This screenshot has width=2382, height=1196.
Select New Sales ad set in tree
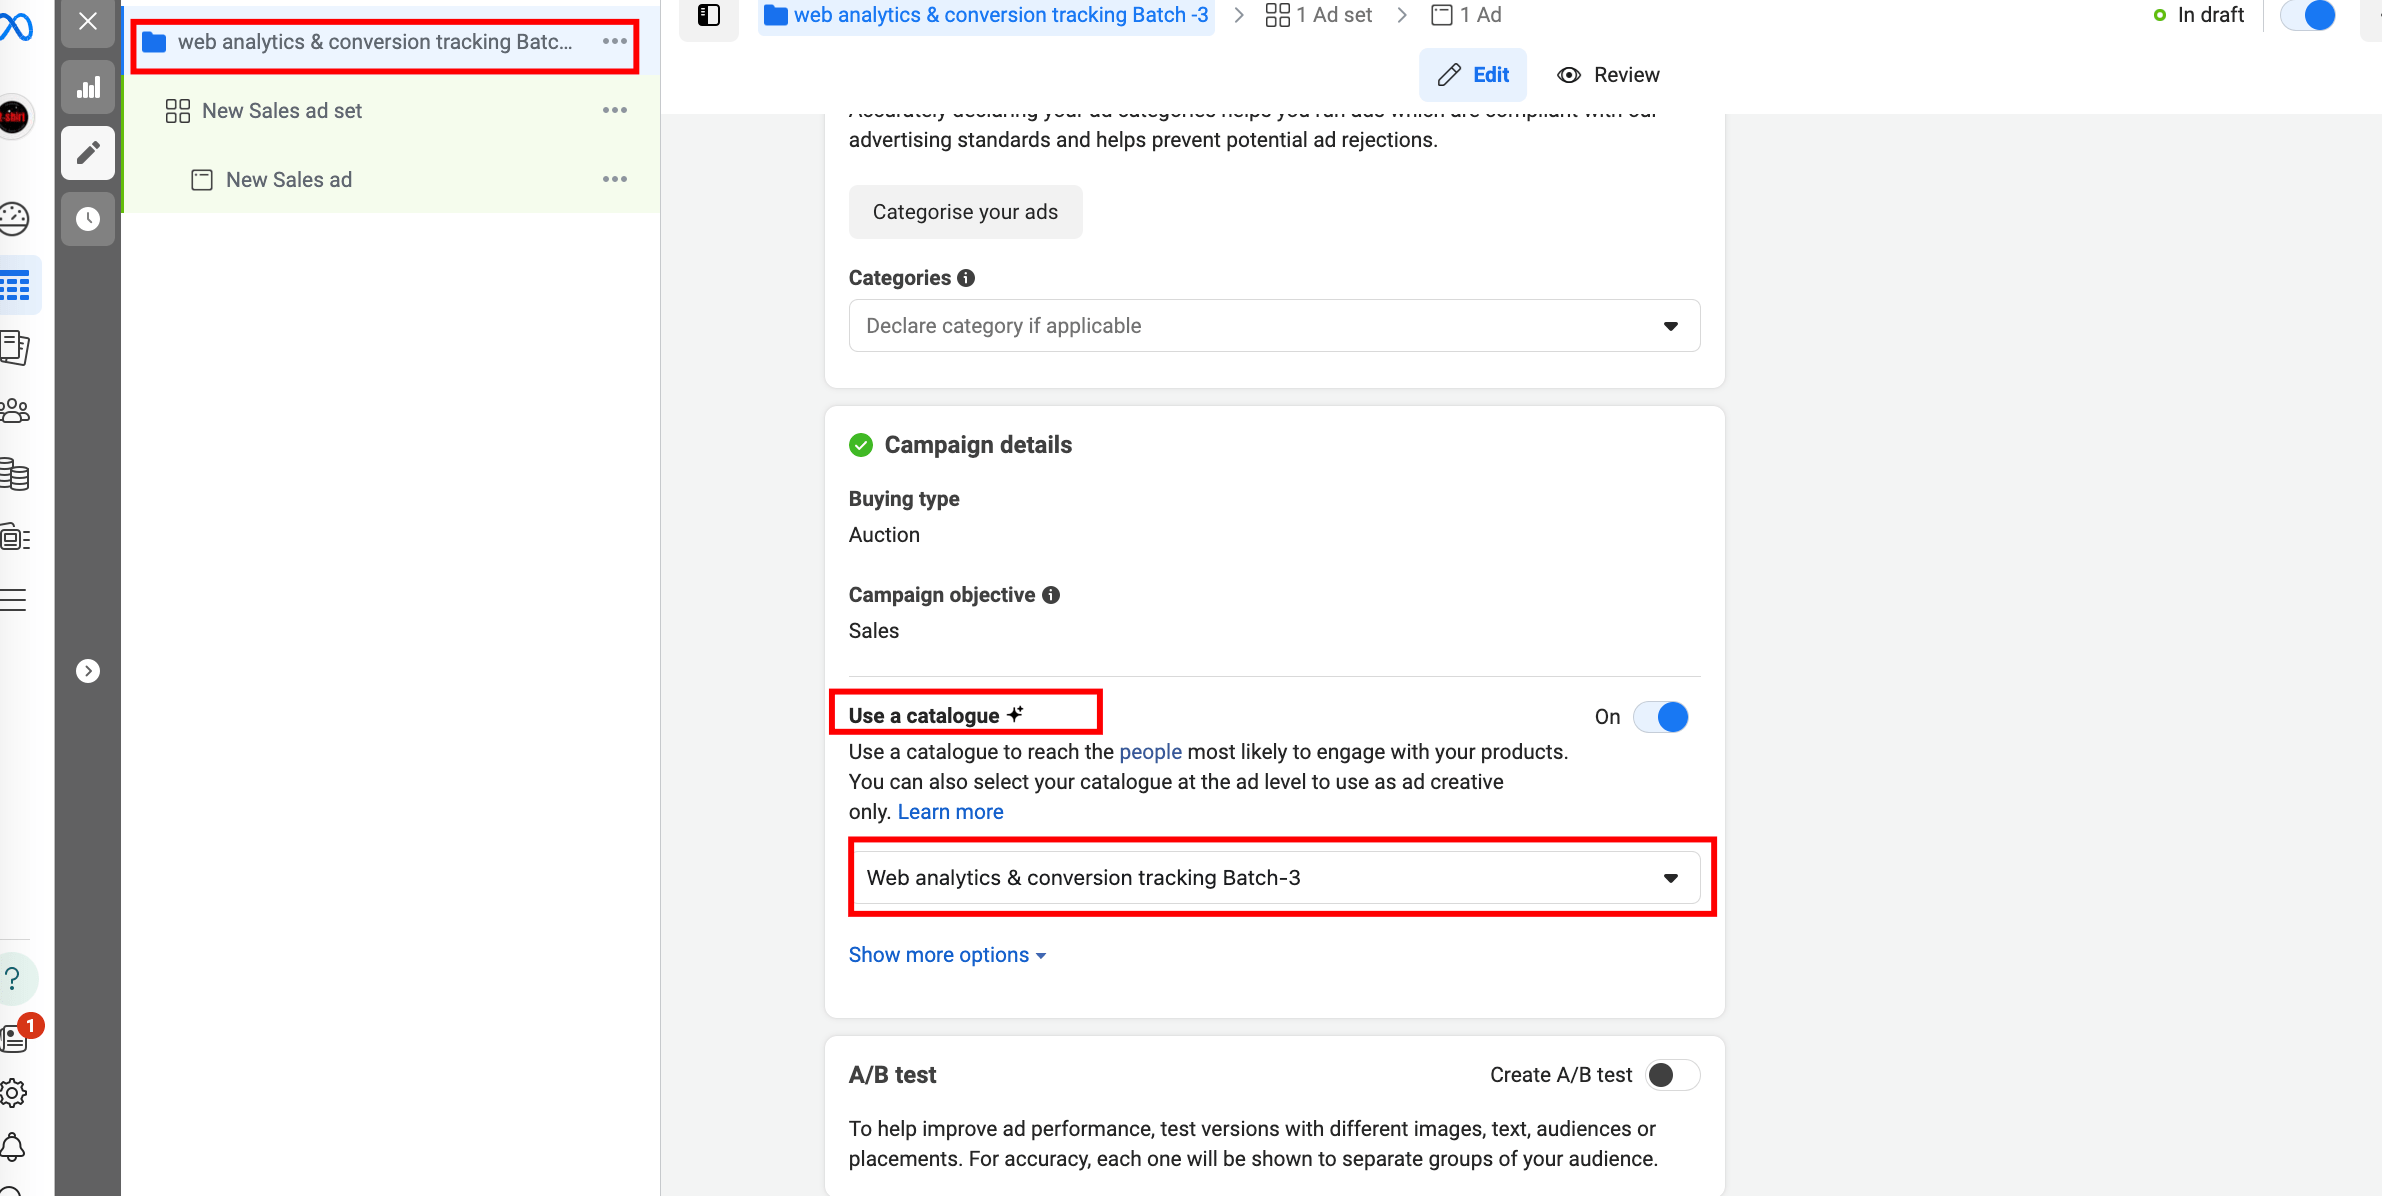point(282,111)
